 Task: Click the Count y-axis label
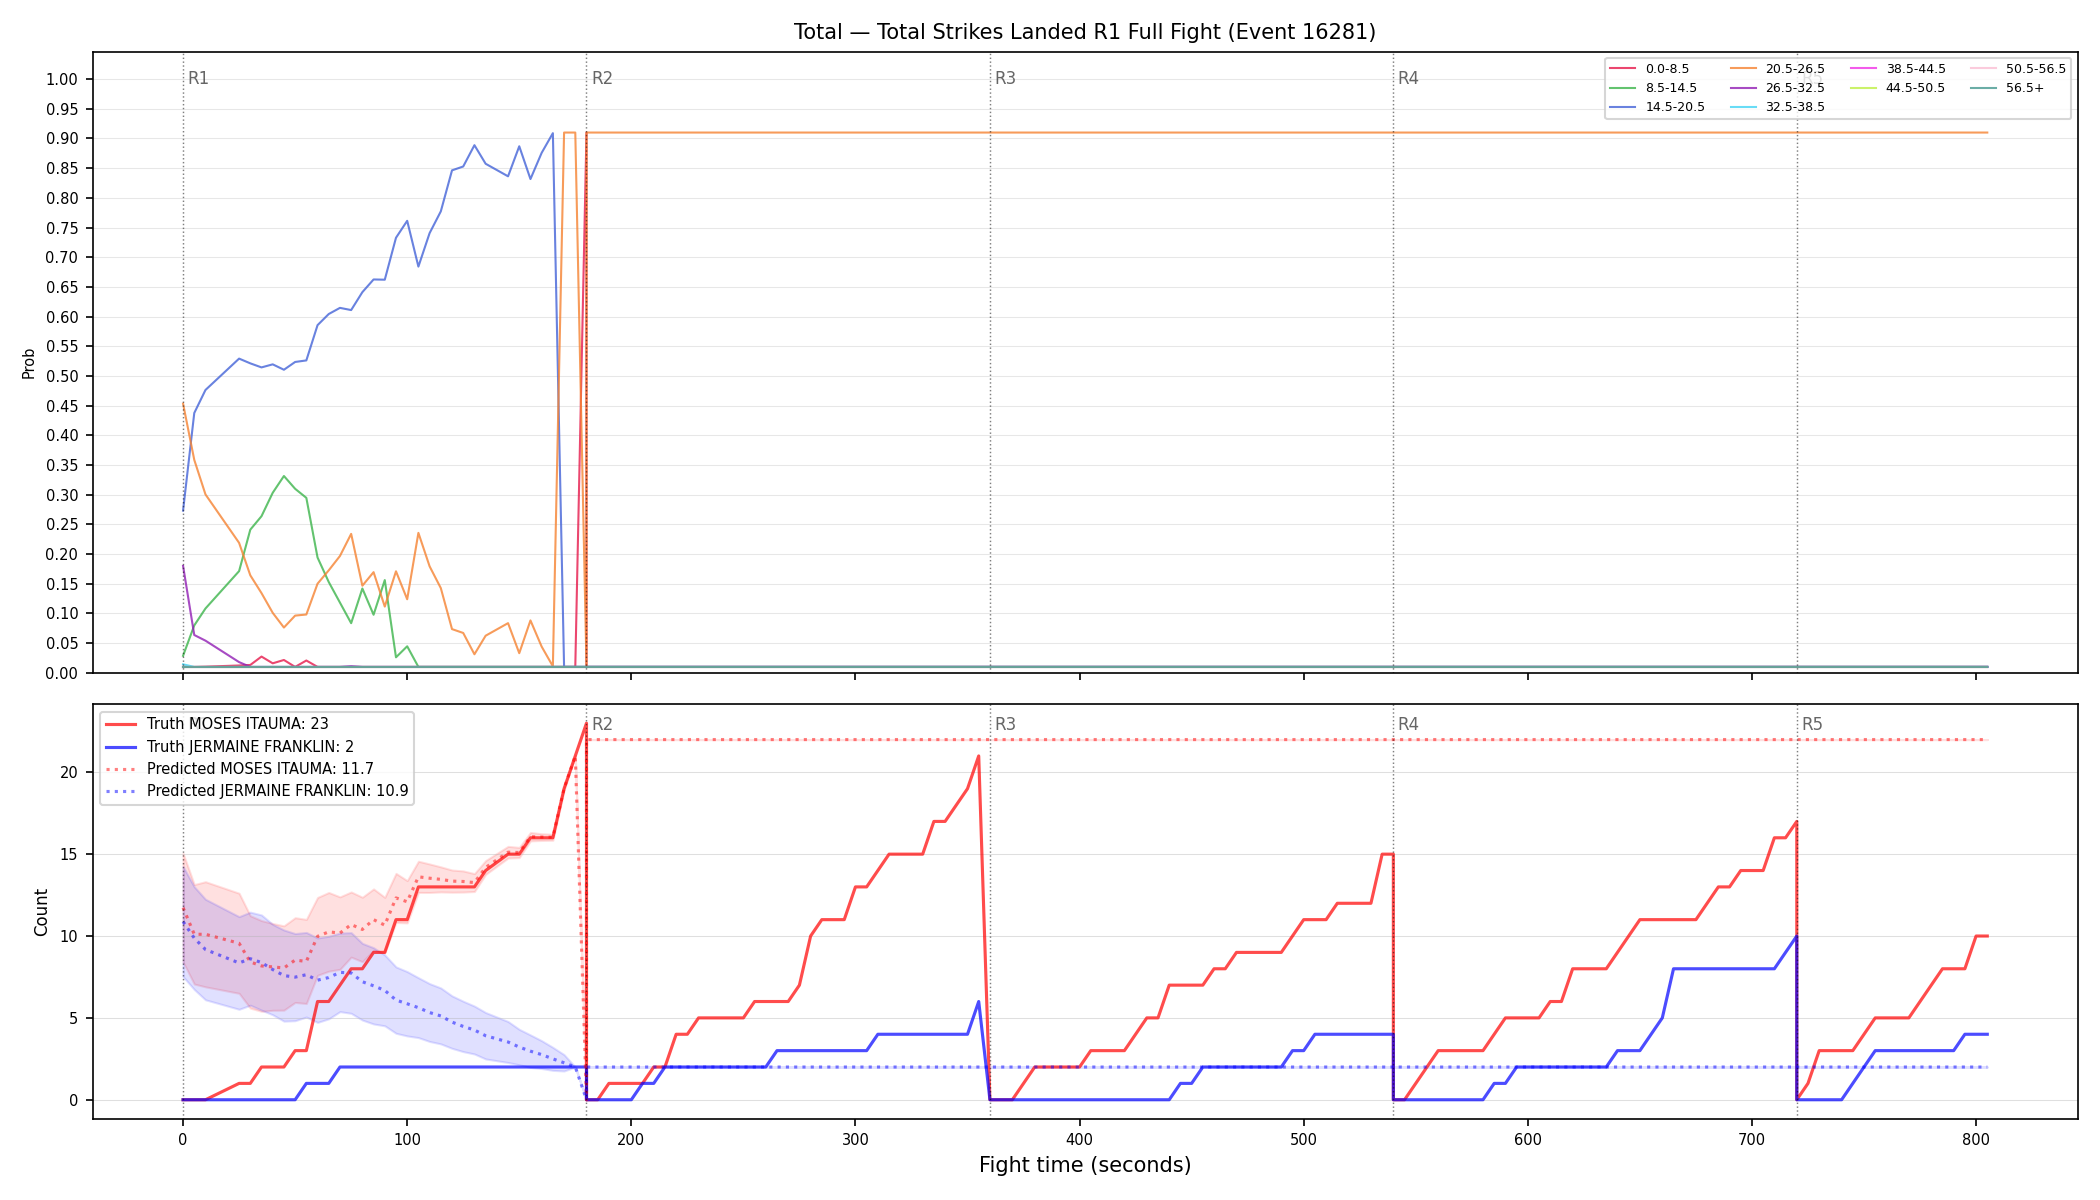pyautogui.click(x=41, y=912)
